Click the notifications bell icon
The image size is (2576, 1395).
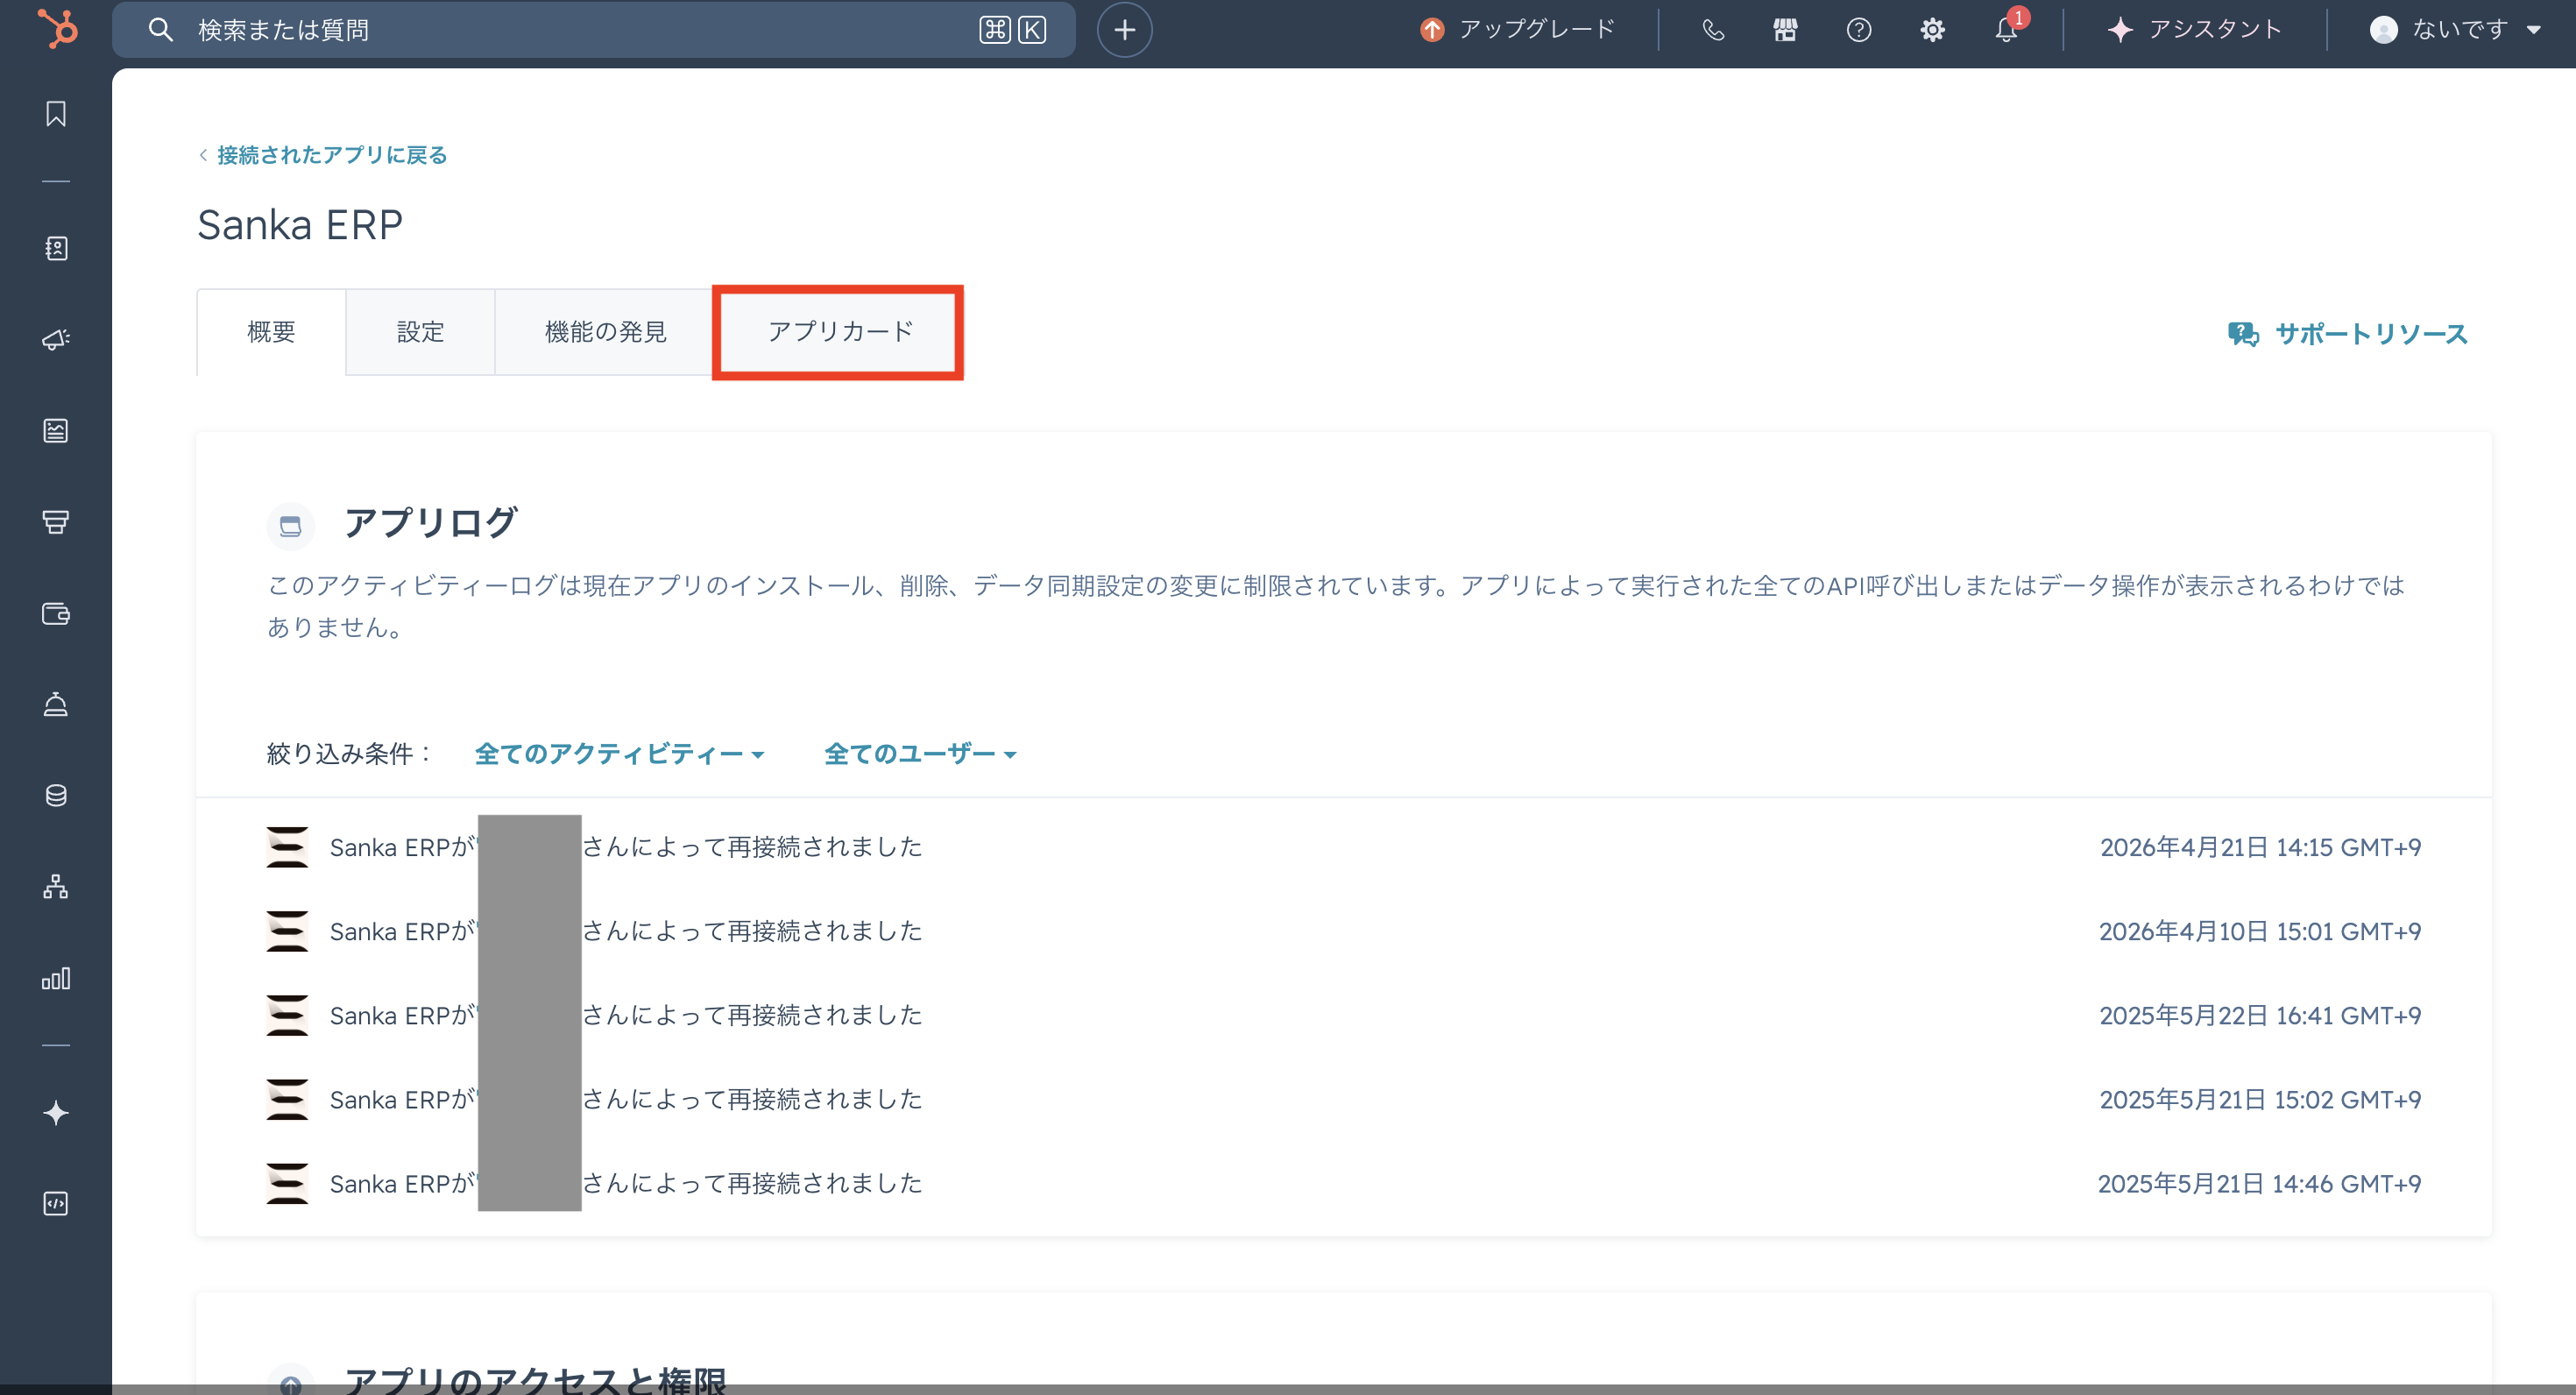click(2006, 30)
